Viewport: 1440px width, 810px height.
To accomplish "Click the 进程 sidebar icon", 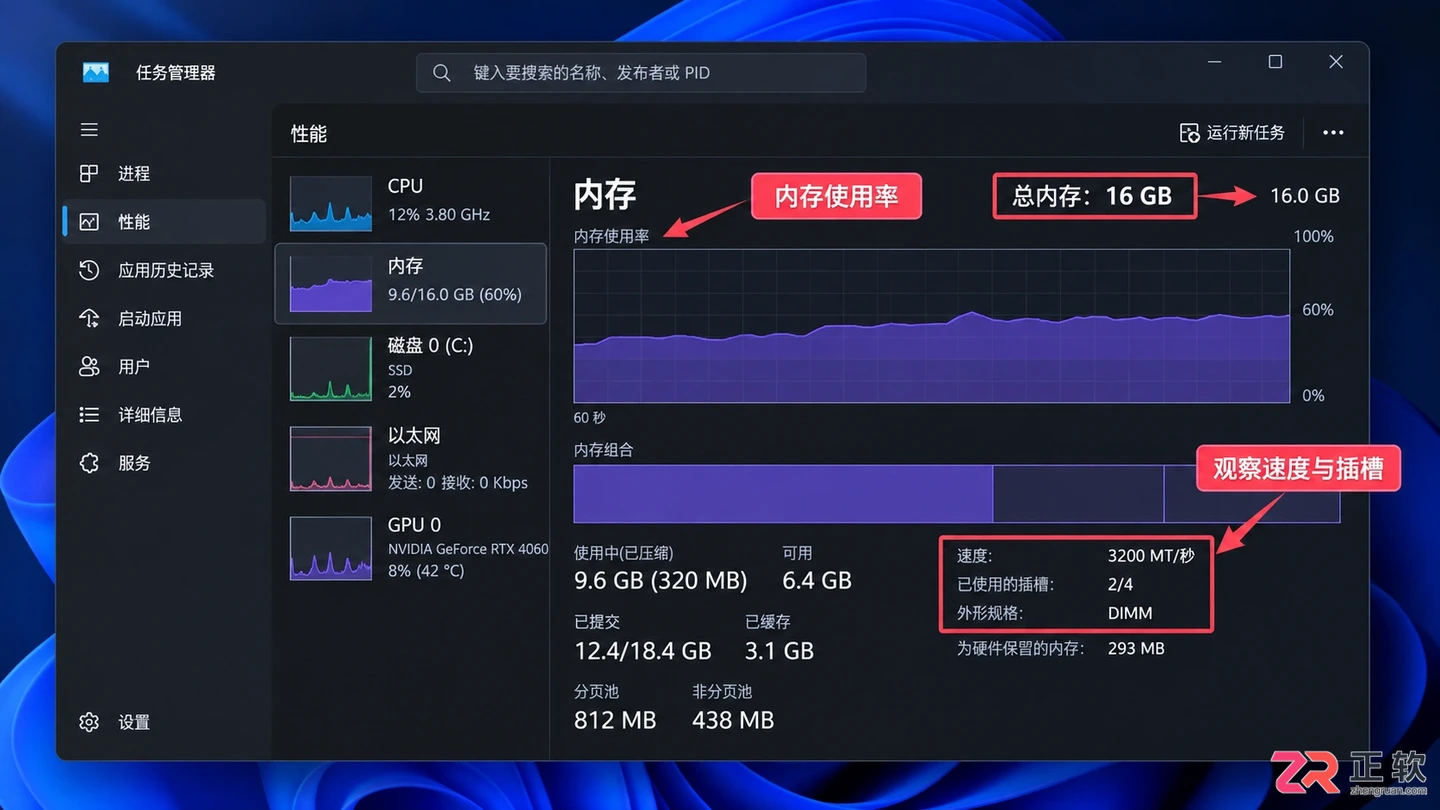I will coord(89,173).
